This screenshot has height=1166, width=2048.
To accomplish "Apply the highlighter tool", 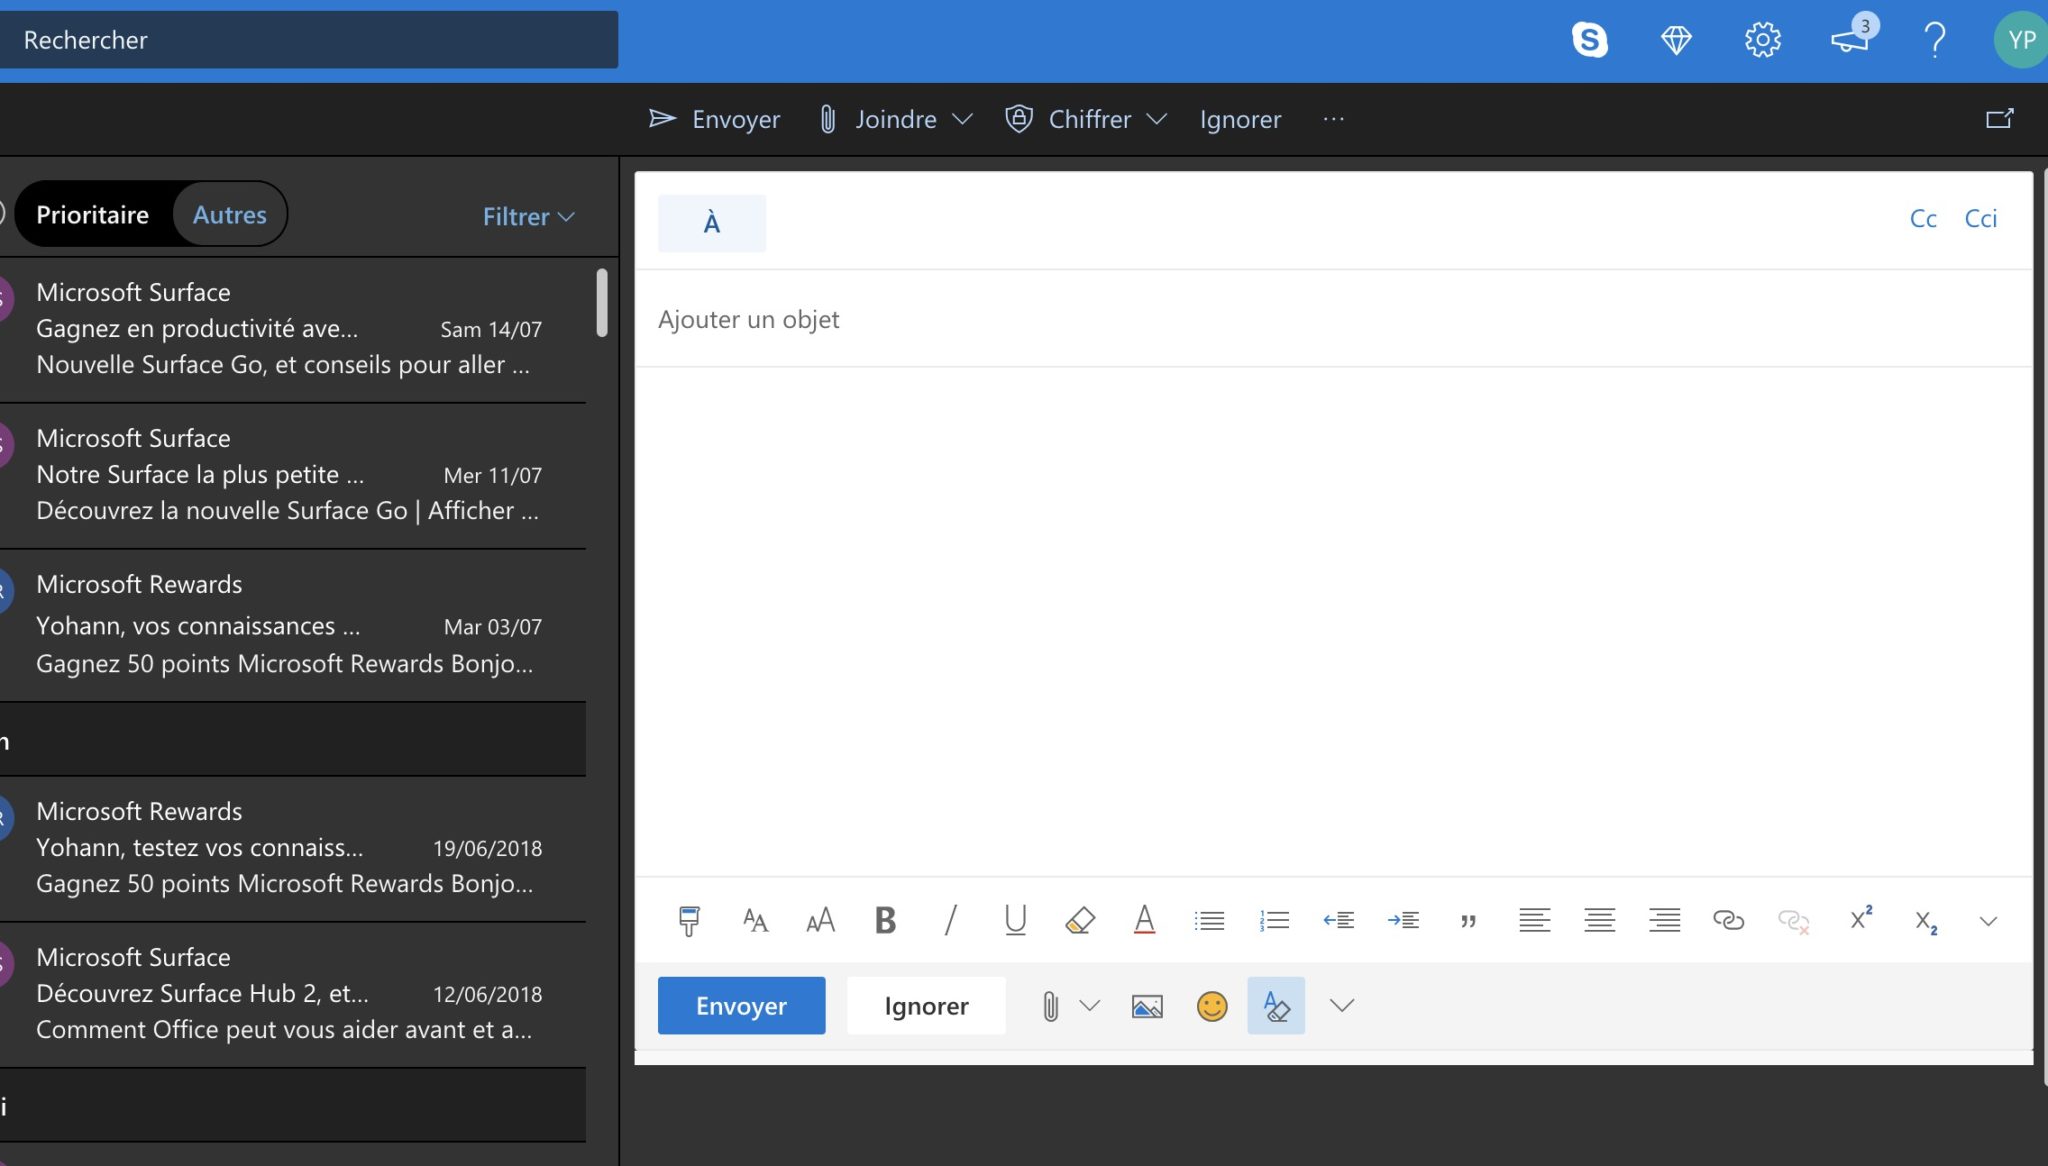I will pos(1080,920).
